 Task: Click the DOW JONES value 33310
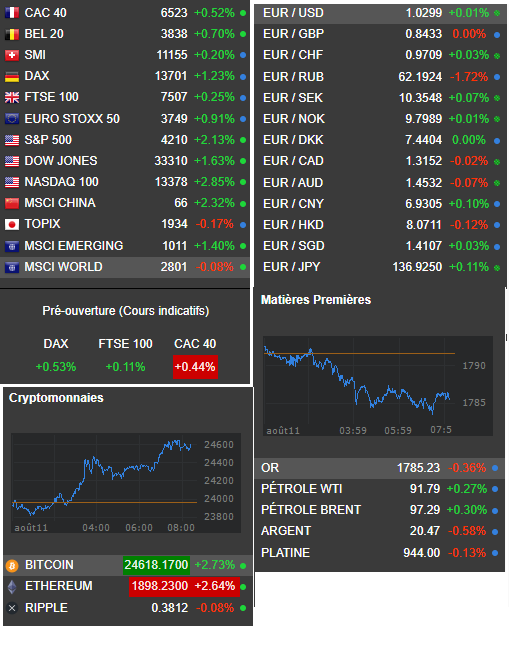tap(171, 161)
